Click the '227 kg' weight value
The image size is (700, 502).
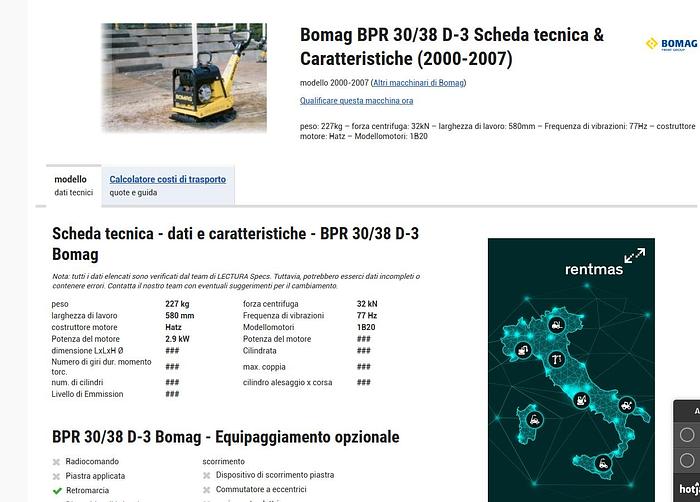point(177,304)
